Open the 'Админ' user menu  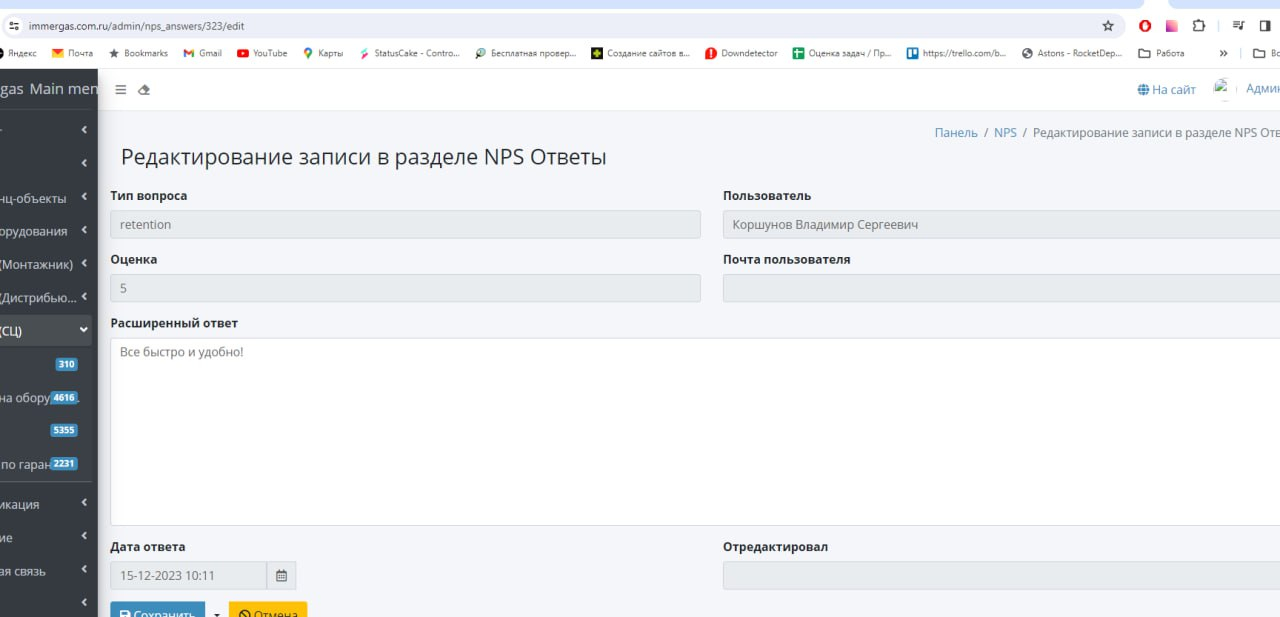point(1262,89)
